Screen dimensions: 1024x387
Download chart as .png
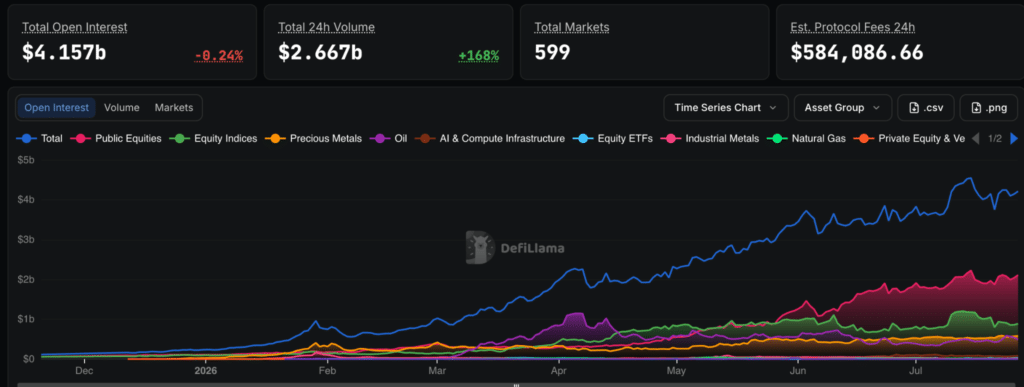(x=988, y=108)
